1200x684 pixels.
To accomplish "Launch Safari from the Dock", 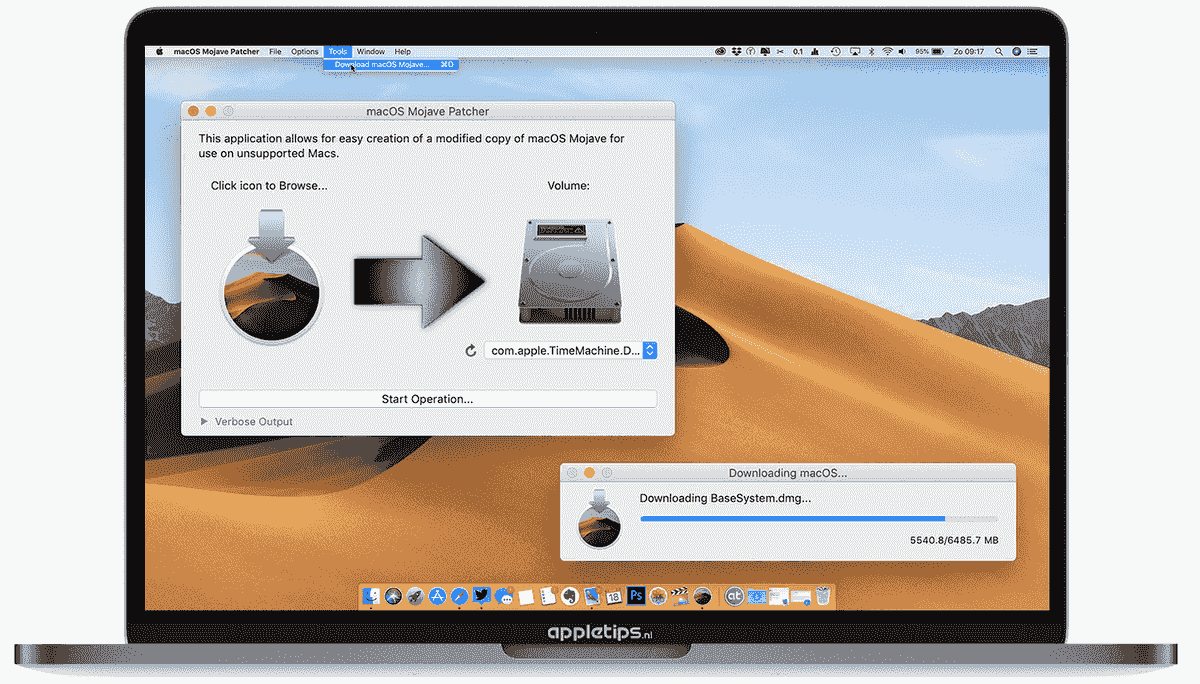I will click(x=460, y=596).
